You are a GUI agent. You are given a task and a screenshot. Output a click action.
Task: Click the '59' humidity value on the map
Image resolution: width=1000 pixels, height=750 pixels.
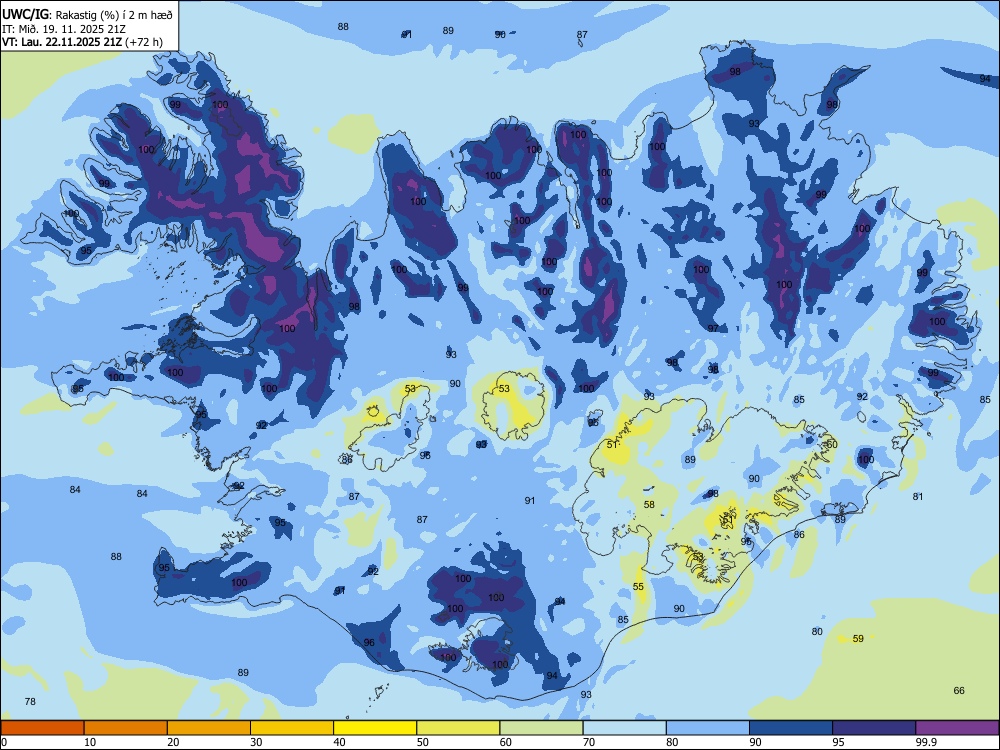[858, 638]
